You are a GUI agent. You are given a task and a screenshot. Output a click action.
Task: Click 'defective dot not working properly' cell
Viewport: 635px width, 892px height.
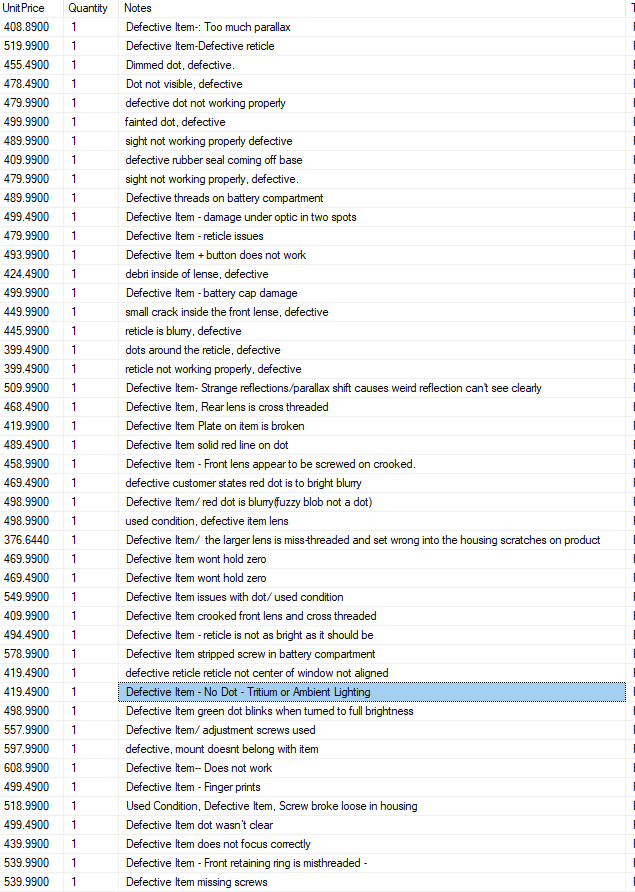coord(372,103)
